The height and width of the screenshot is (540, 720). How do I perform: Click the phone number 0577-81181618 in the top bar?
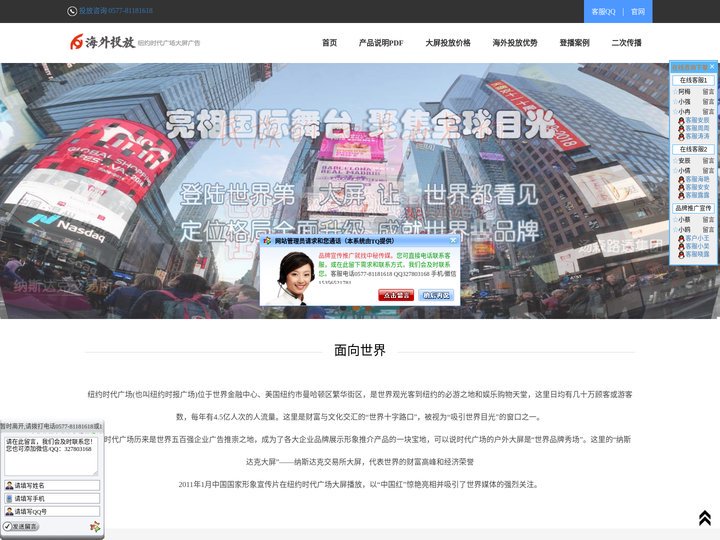pyautogui.click(x=130, y=11)
